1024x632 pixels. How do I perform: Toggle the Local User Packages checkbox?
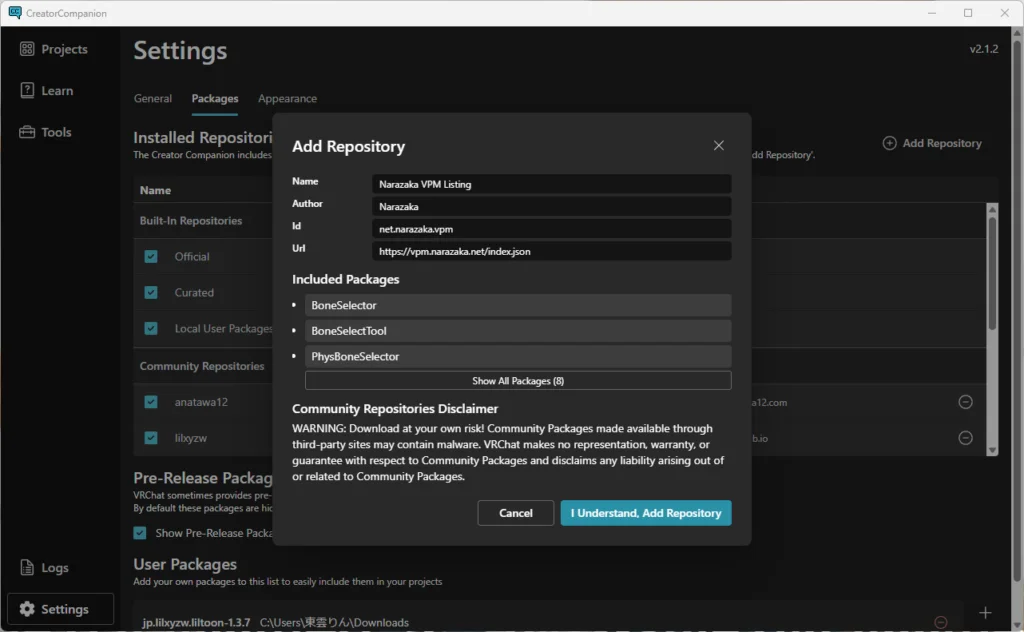click(151, 328)
